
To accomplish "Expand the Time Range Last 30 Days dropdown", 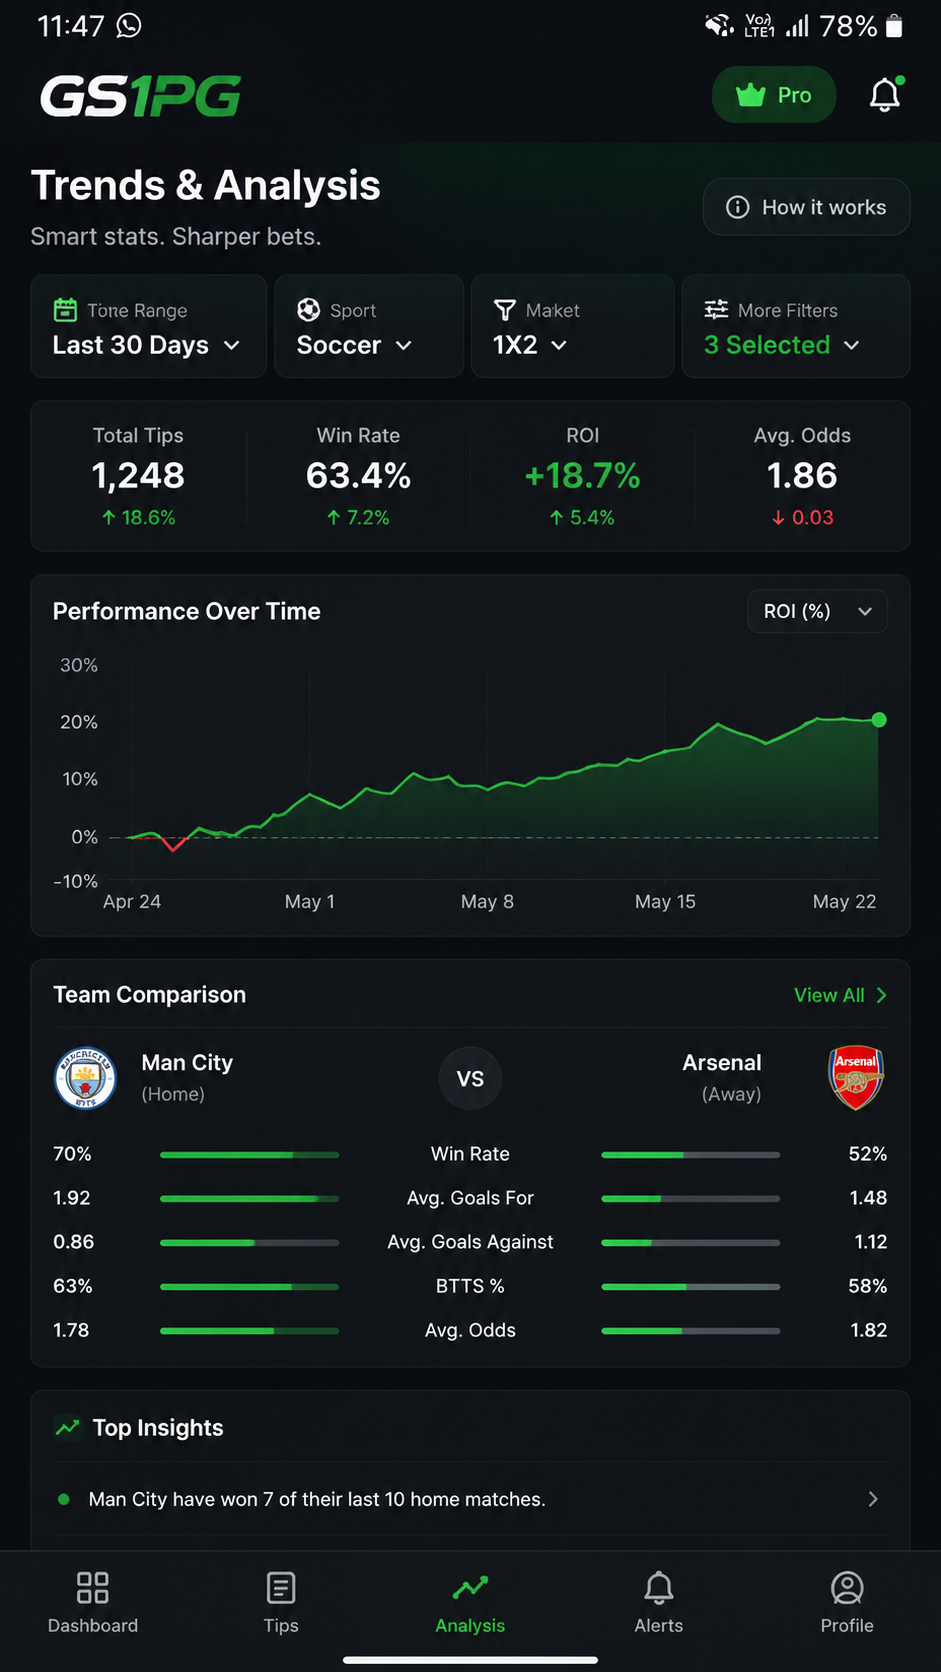I will [x=148, y=326].
